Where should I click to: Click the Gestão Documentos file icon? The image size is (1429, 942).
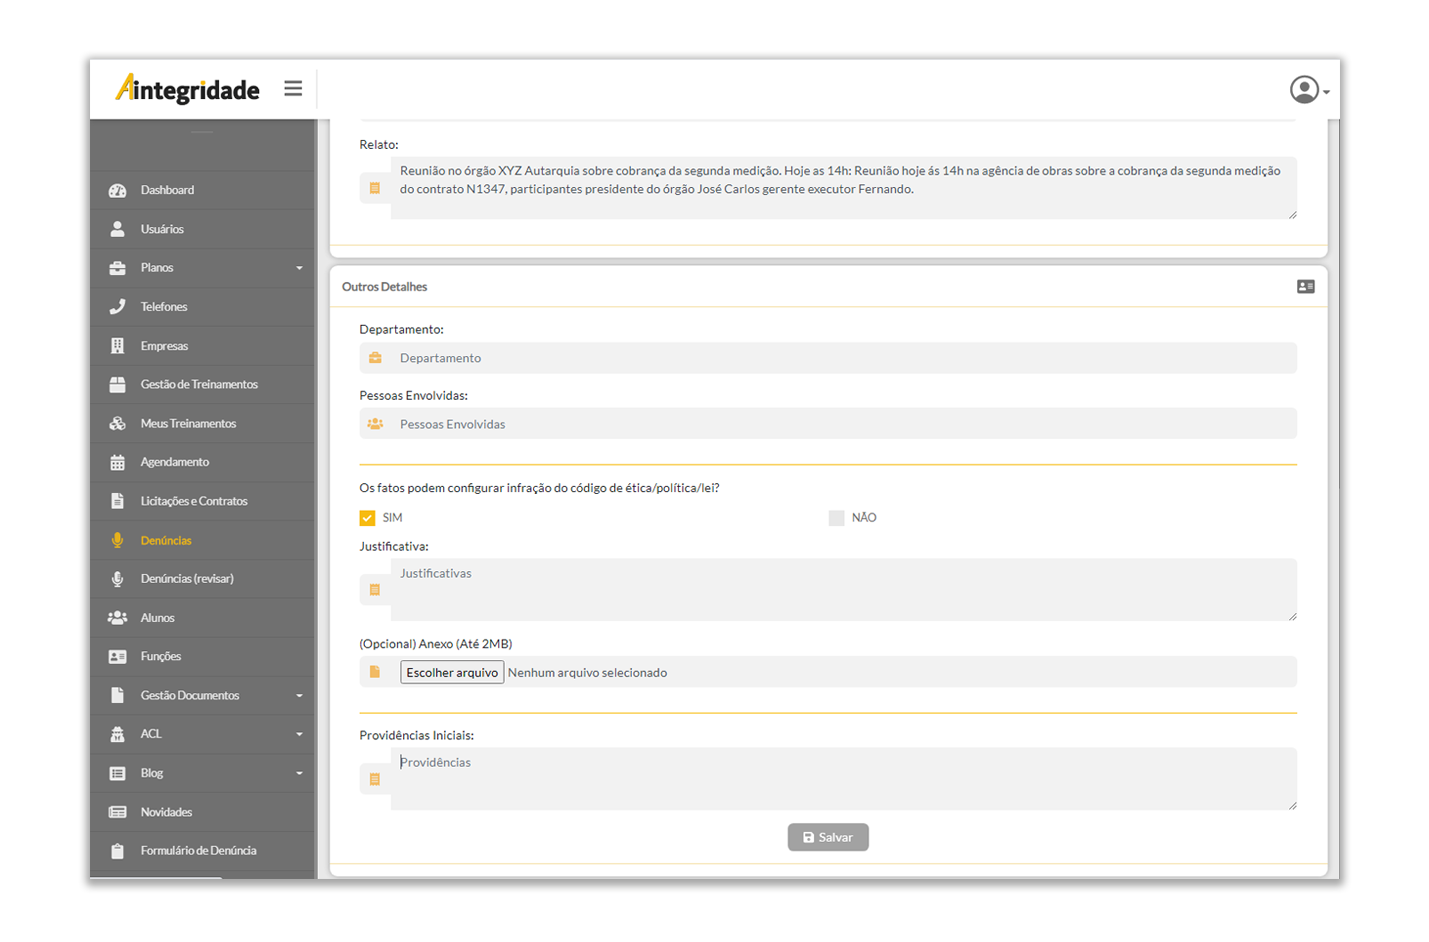117,695
